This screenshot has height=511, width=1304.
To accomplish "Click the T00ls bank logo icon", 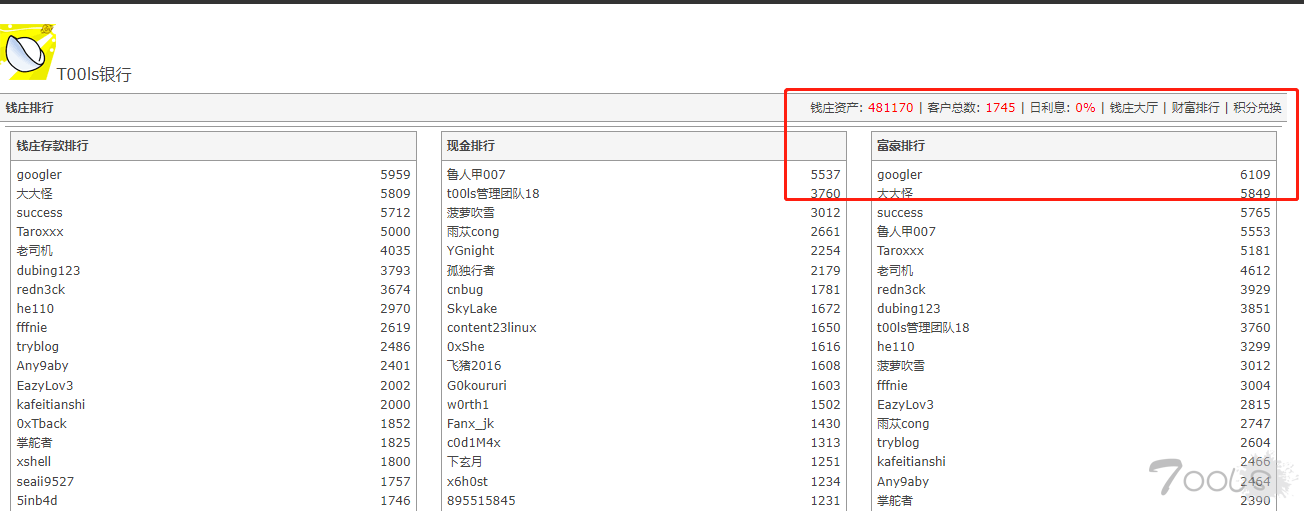I will tap(27, 50).
